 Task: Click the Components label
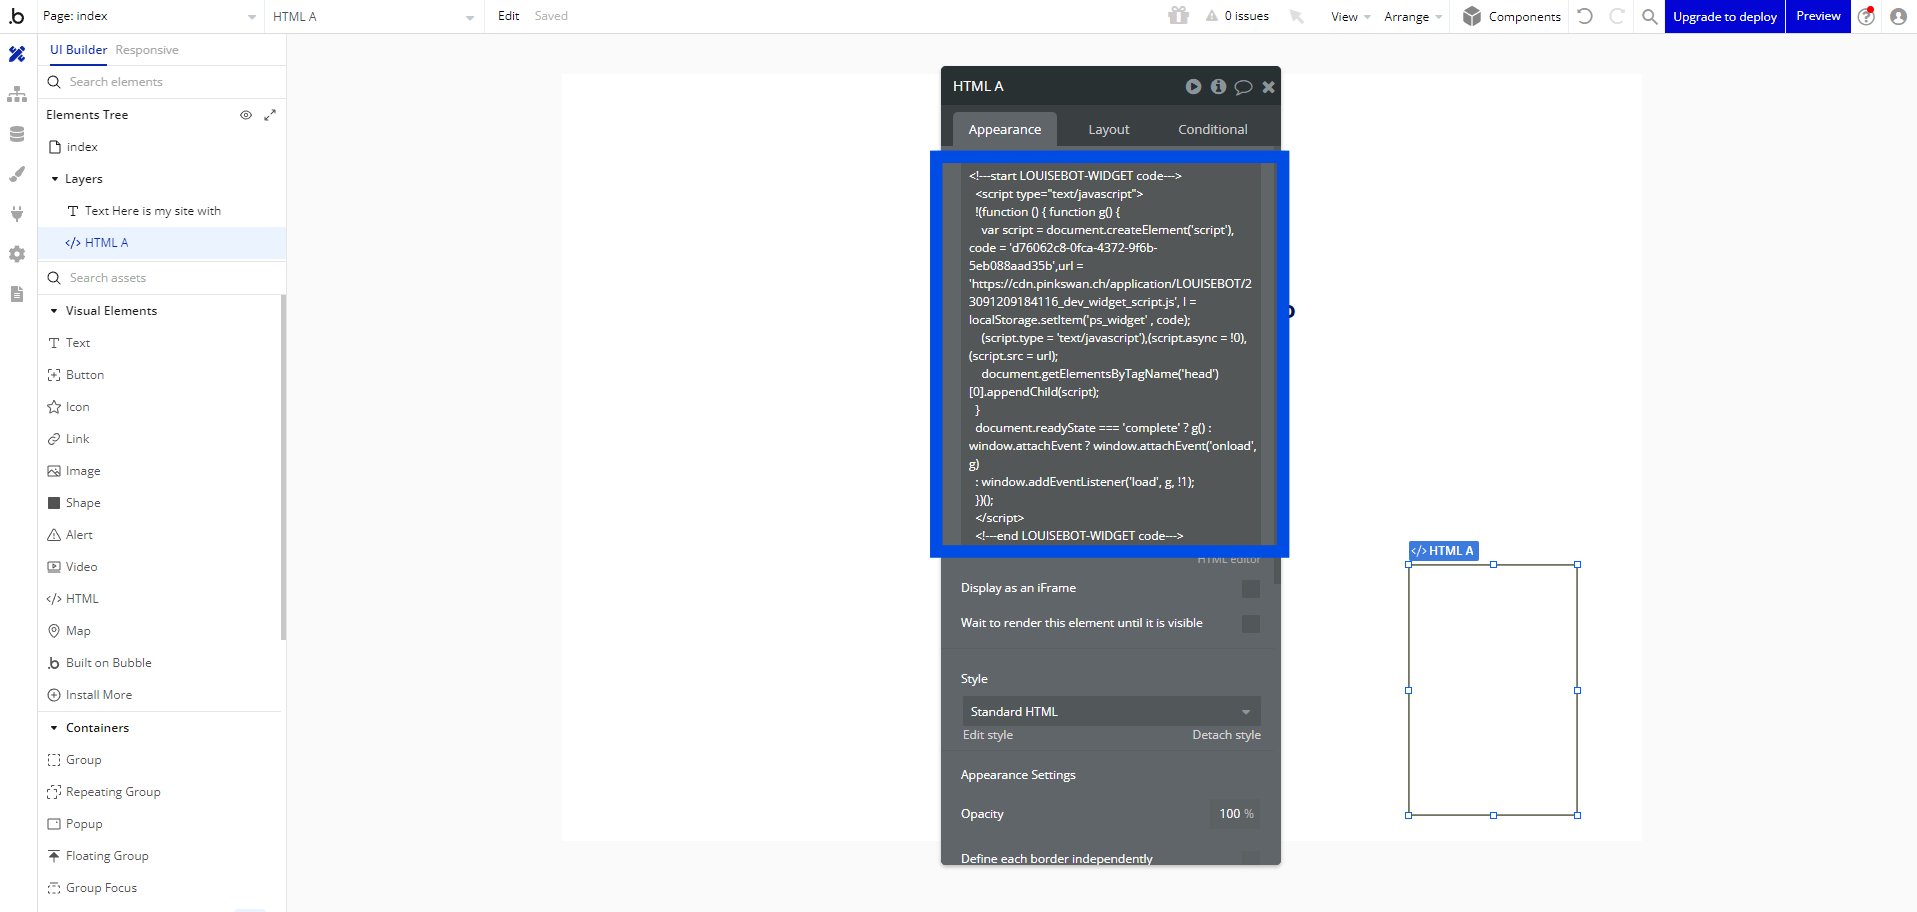point(1524,16)
